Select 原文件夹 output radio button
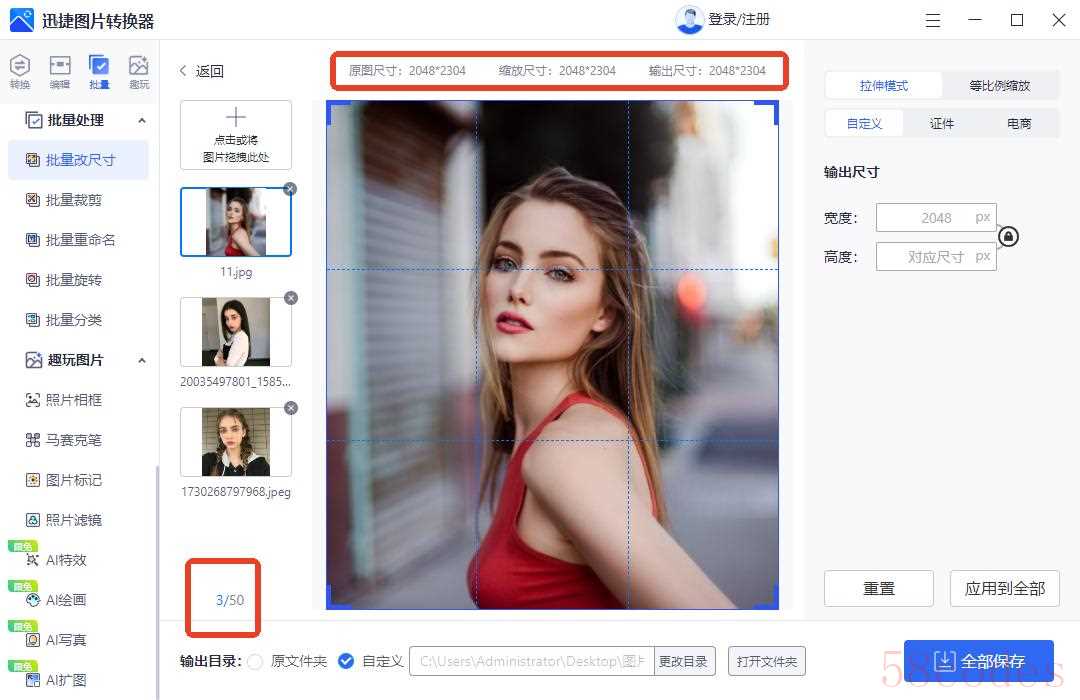This screenshot has width=1080, height=700. (x=256, y=661)
